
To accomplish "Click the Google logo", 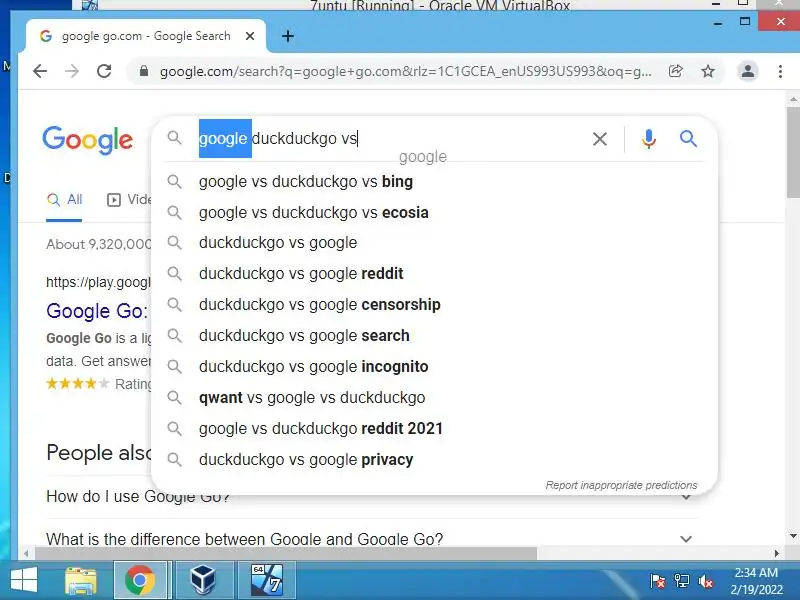I will click(88, 139).
